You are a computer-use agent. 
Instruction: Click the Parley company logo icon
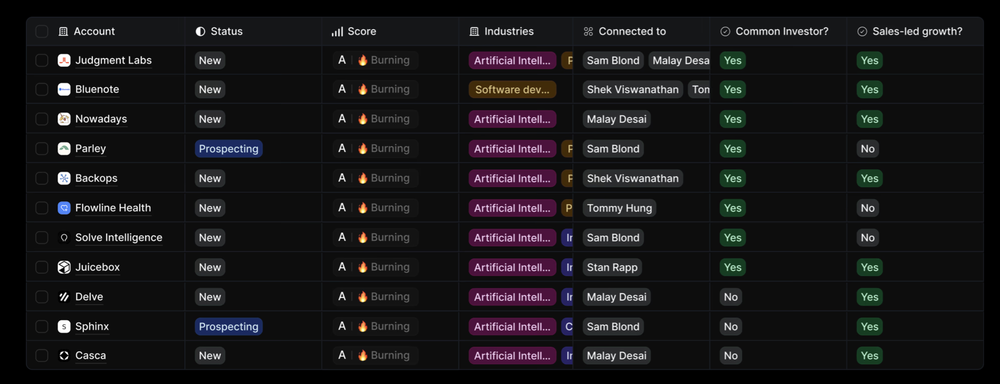click(64, 149)
